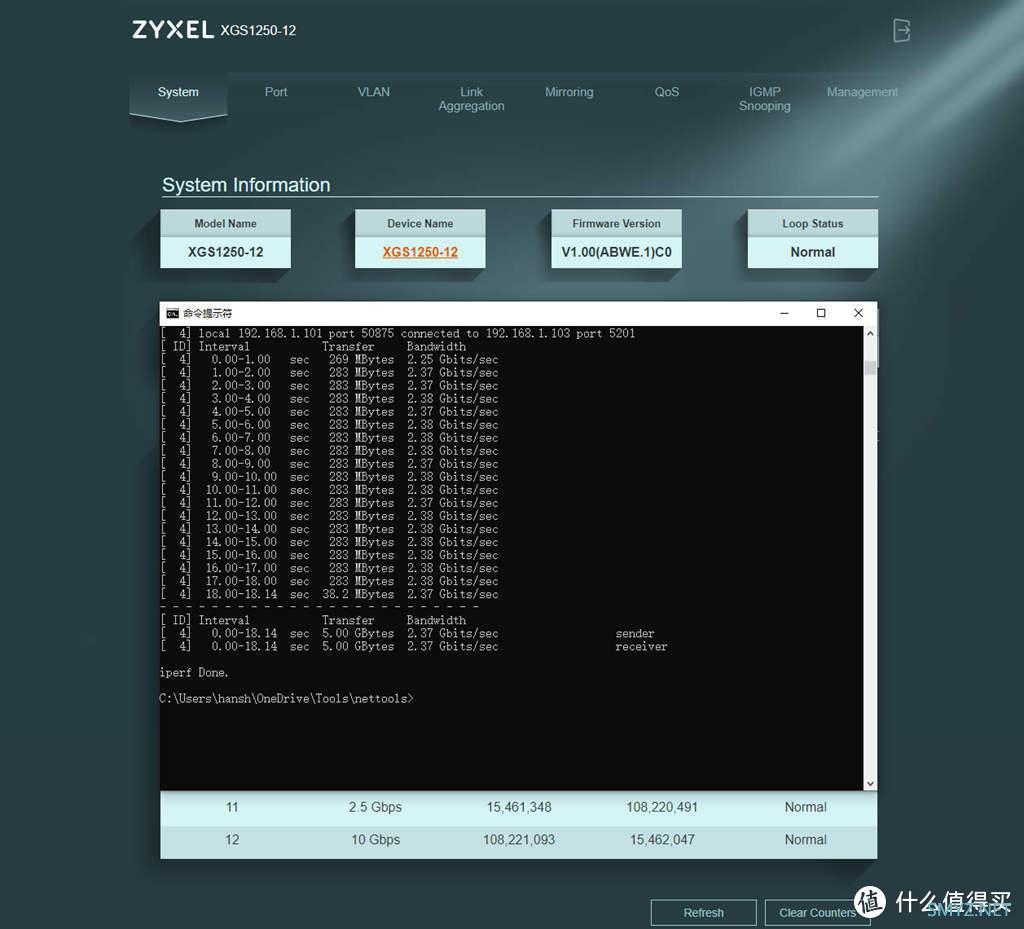Image resolution: width=1024 pixels, height=929 pixels.
Task: Click port 12 counter 108,221,093
Action: click(519, 840)
